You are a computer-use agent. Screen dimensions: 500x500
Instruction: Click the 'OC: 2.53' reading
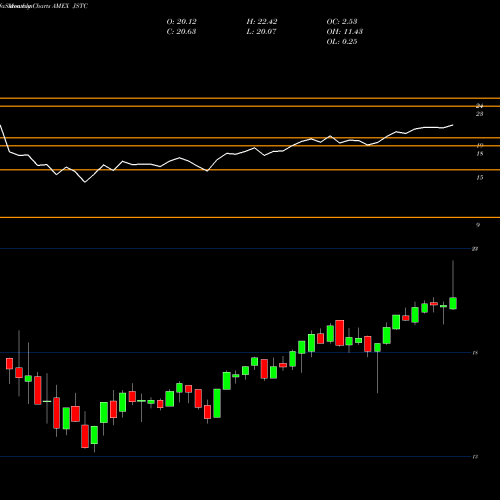[342, 22]
